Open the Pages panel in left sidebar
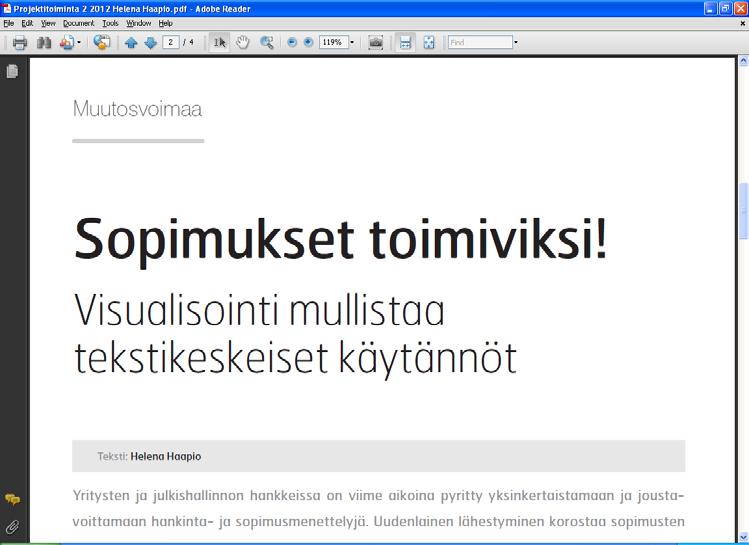 [x=12, y=71]
